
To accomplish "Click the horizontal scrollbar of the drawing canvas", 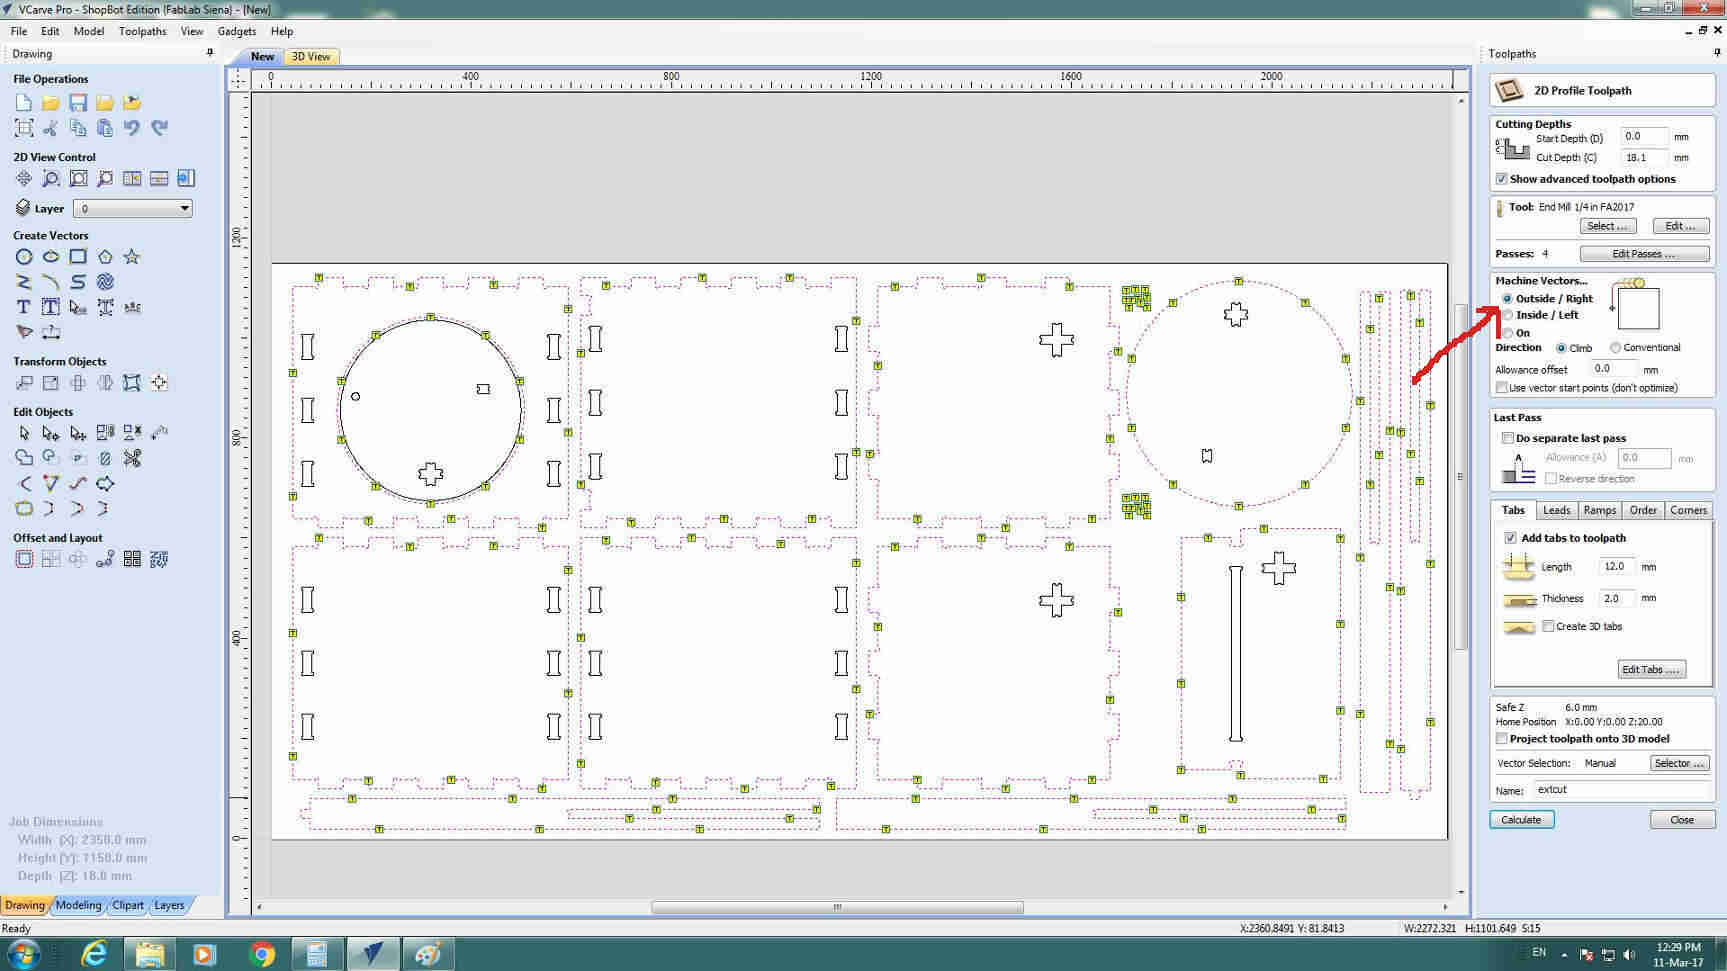I will (x=838, y=908).
